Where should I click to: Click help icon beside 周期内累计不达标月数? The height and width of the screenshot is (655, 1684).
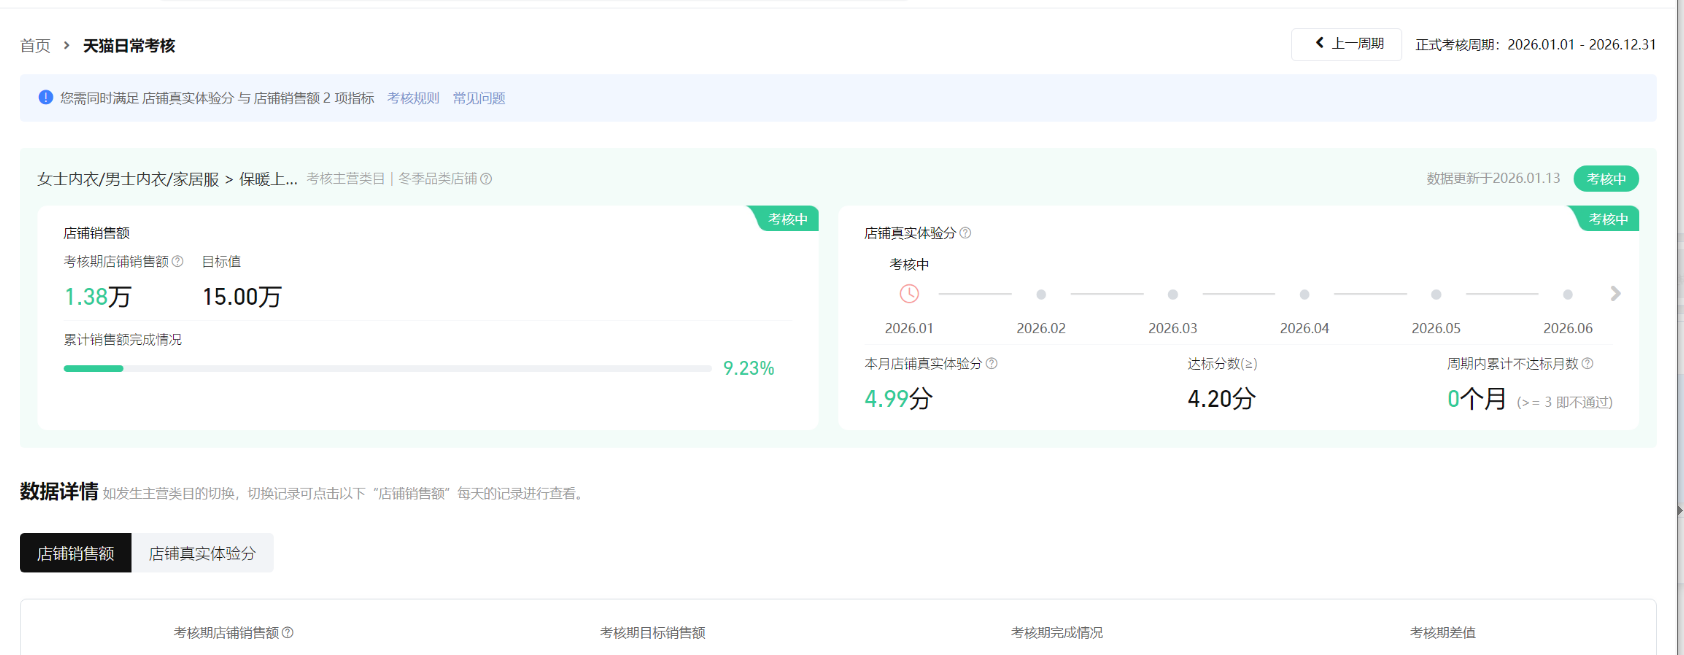coord(1587,364)
